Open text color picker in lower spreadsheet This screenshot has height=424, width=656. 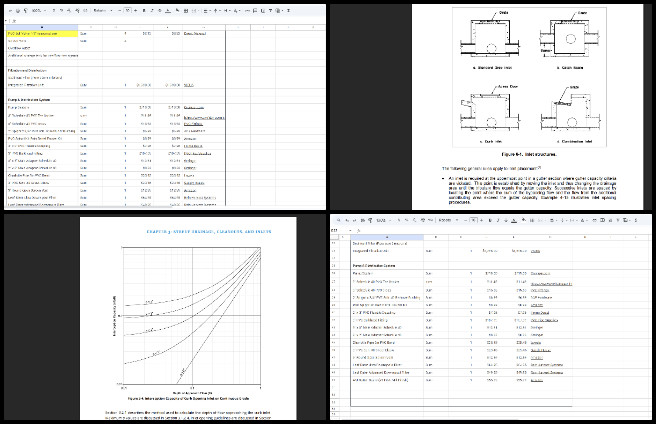(x=515, y=220)
